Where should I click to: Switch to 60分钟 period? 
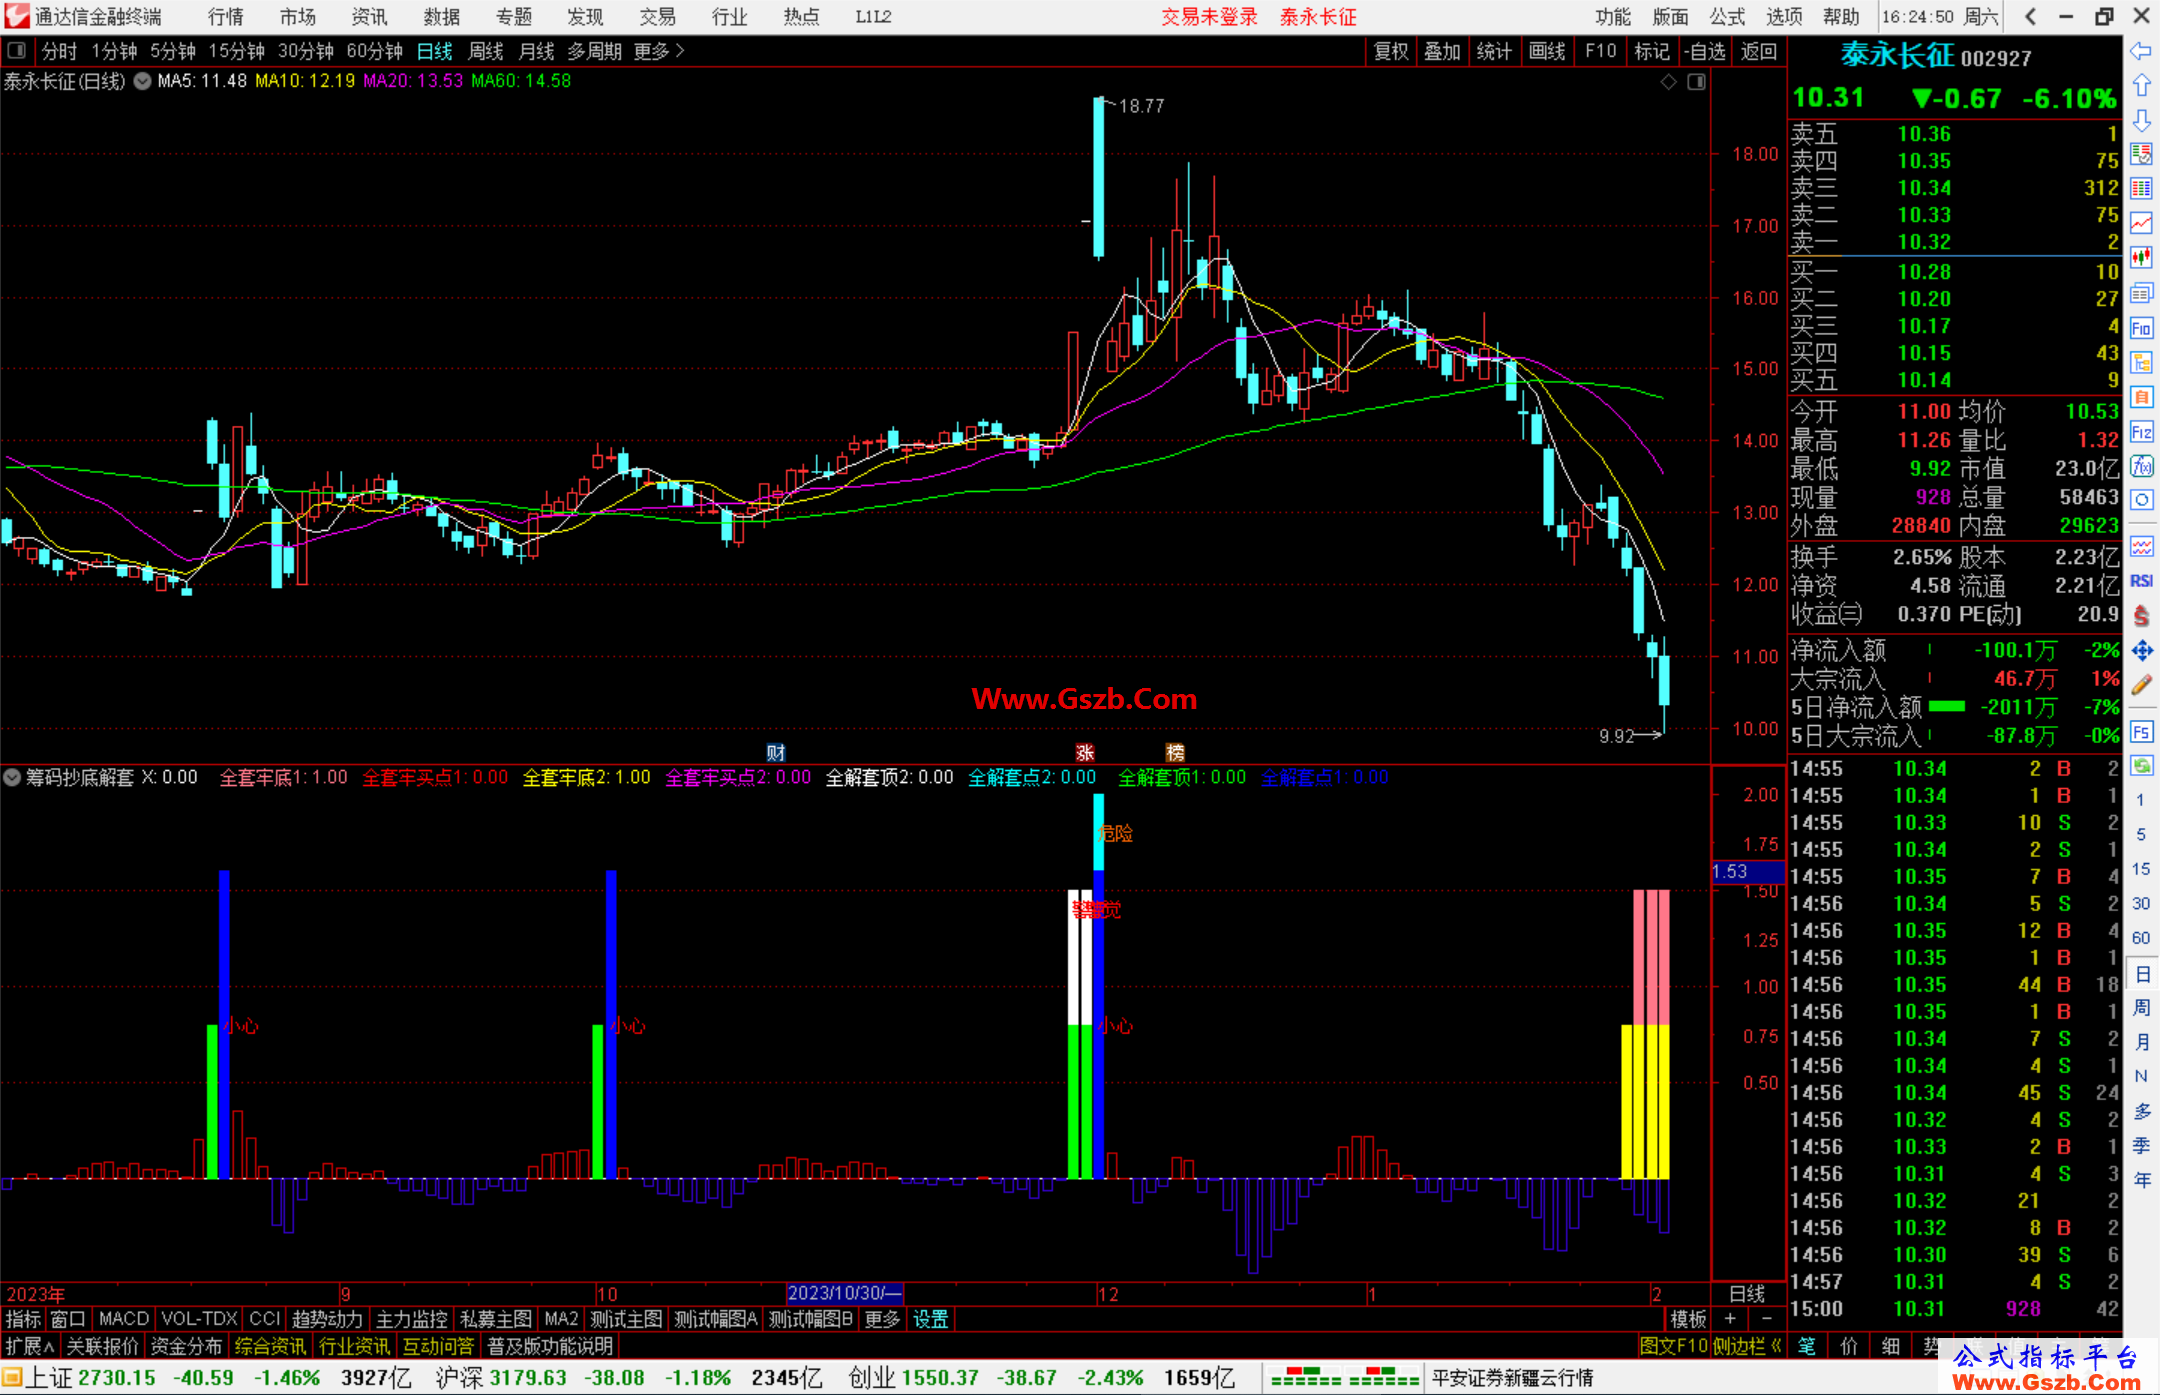point(374,51)
